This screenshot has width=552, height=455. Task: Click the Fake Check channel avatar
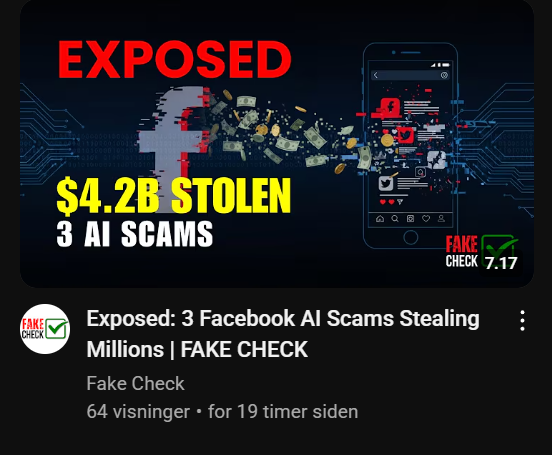(x=45, y=329)
